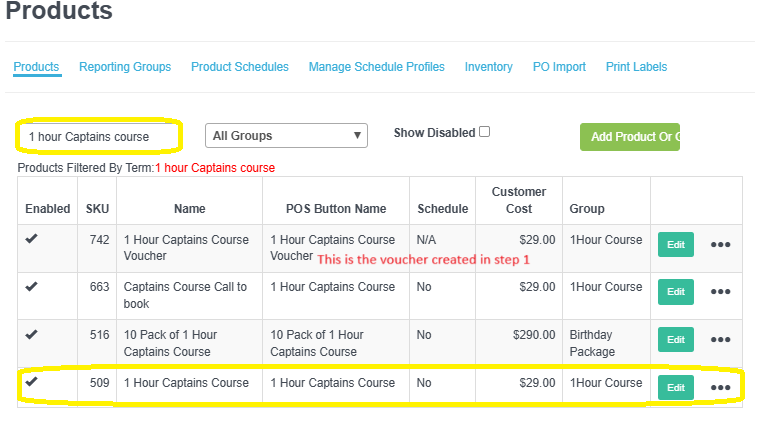
Task: Click name '1 Hour Captains Course Voucher'
Action: (x=186, y=248)
